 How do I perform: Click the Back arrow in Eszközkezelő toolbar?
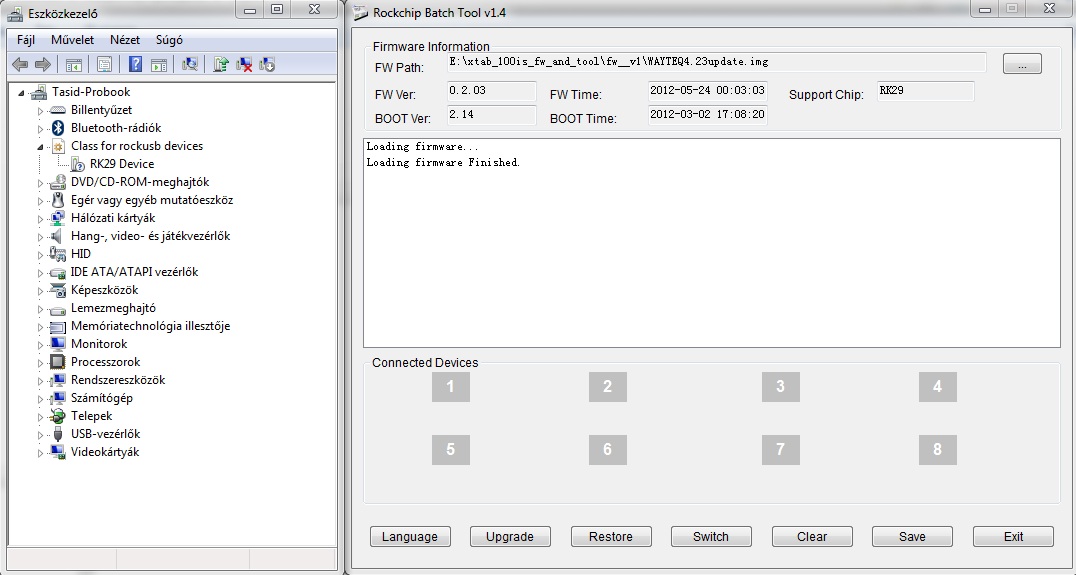21,64
